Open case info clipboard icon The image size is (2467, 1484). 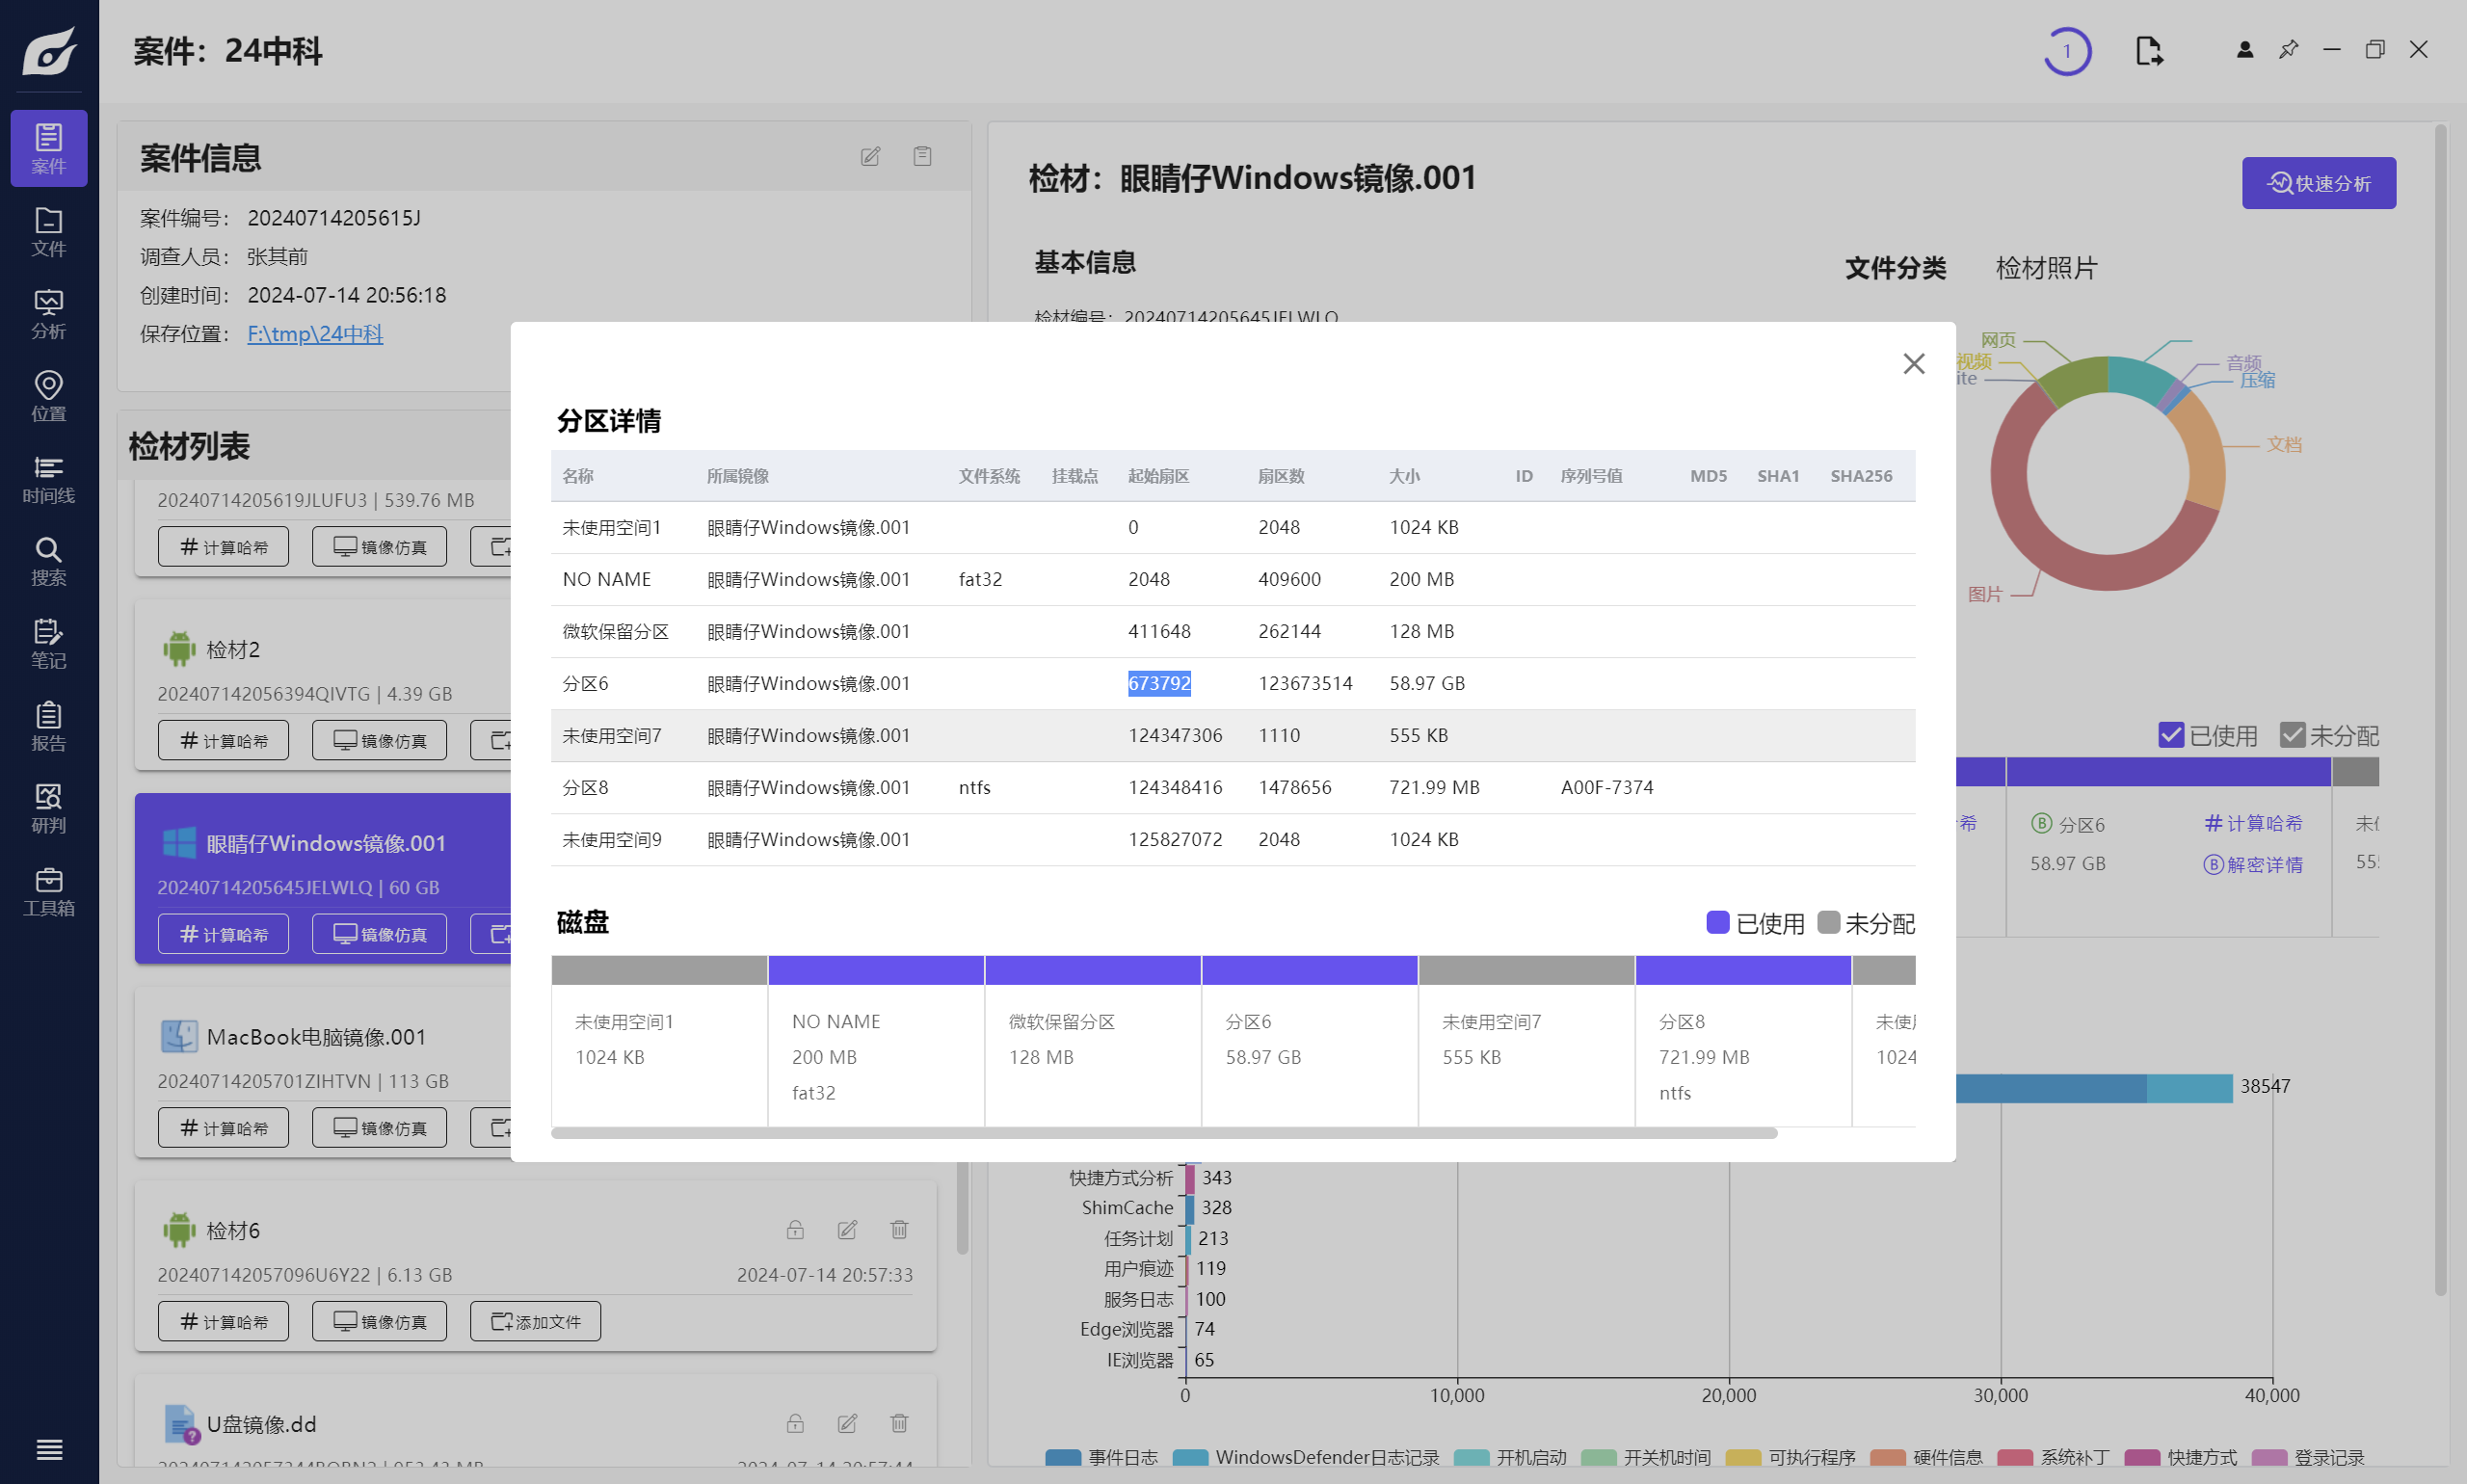922,156
